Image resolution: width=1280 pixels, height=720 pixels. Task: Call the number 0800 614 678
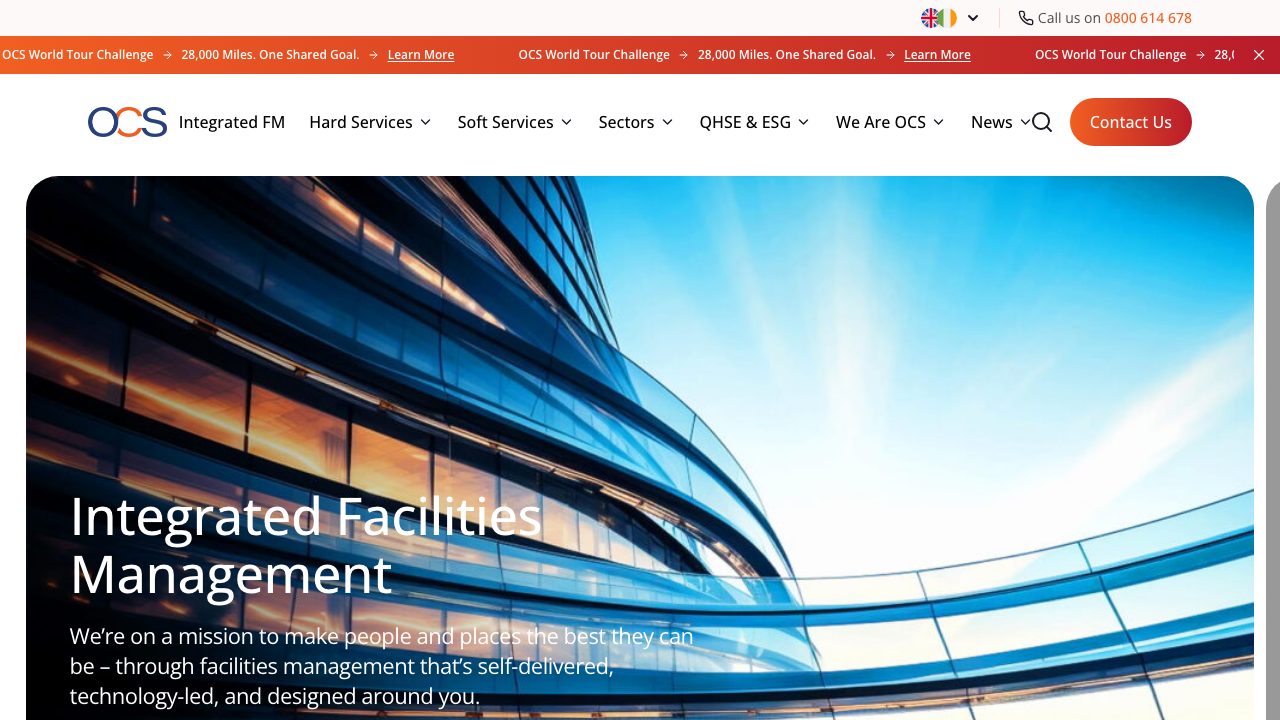[x=1148, y=18]
